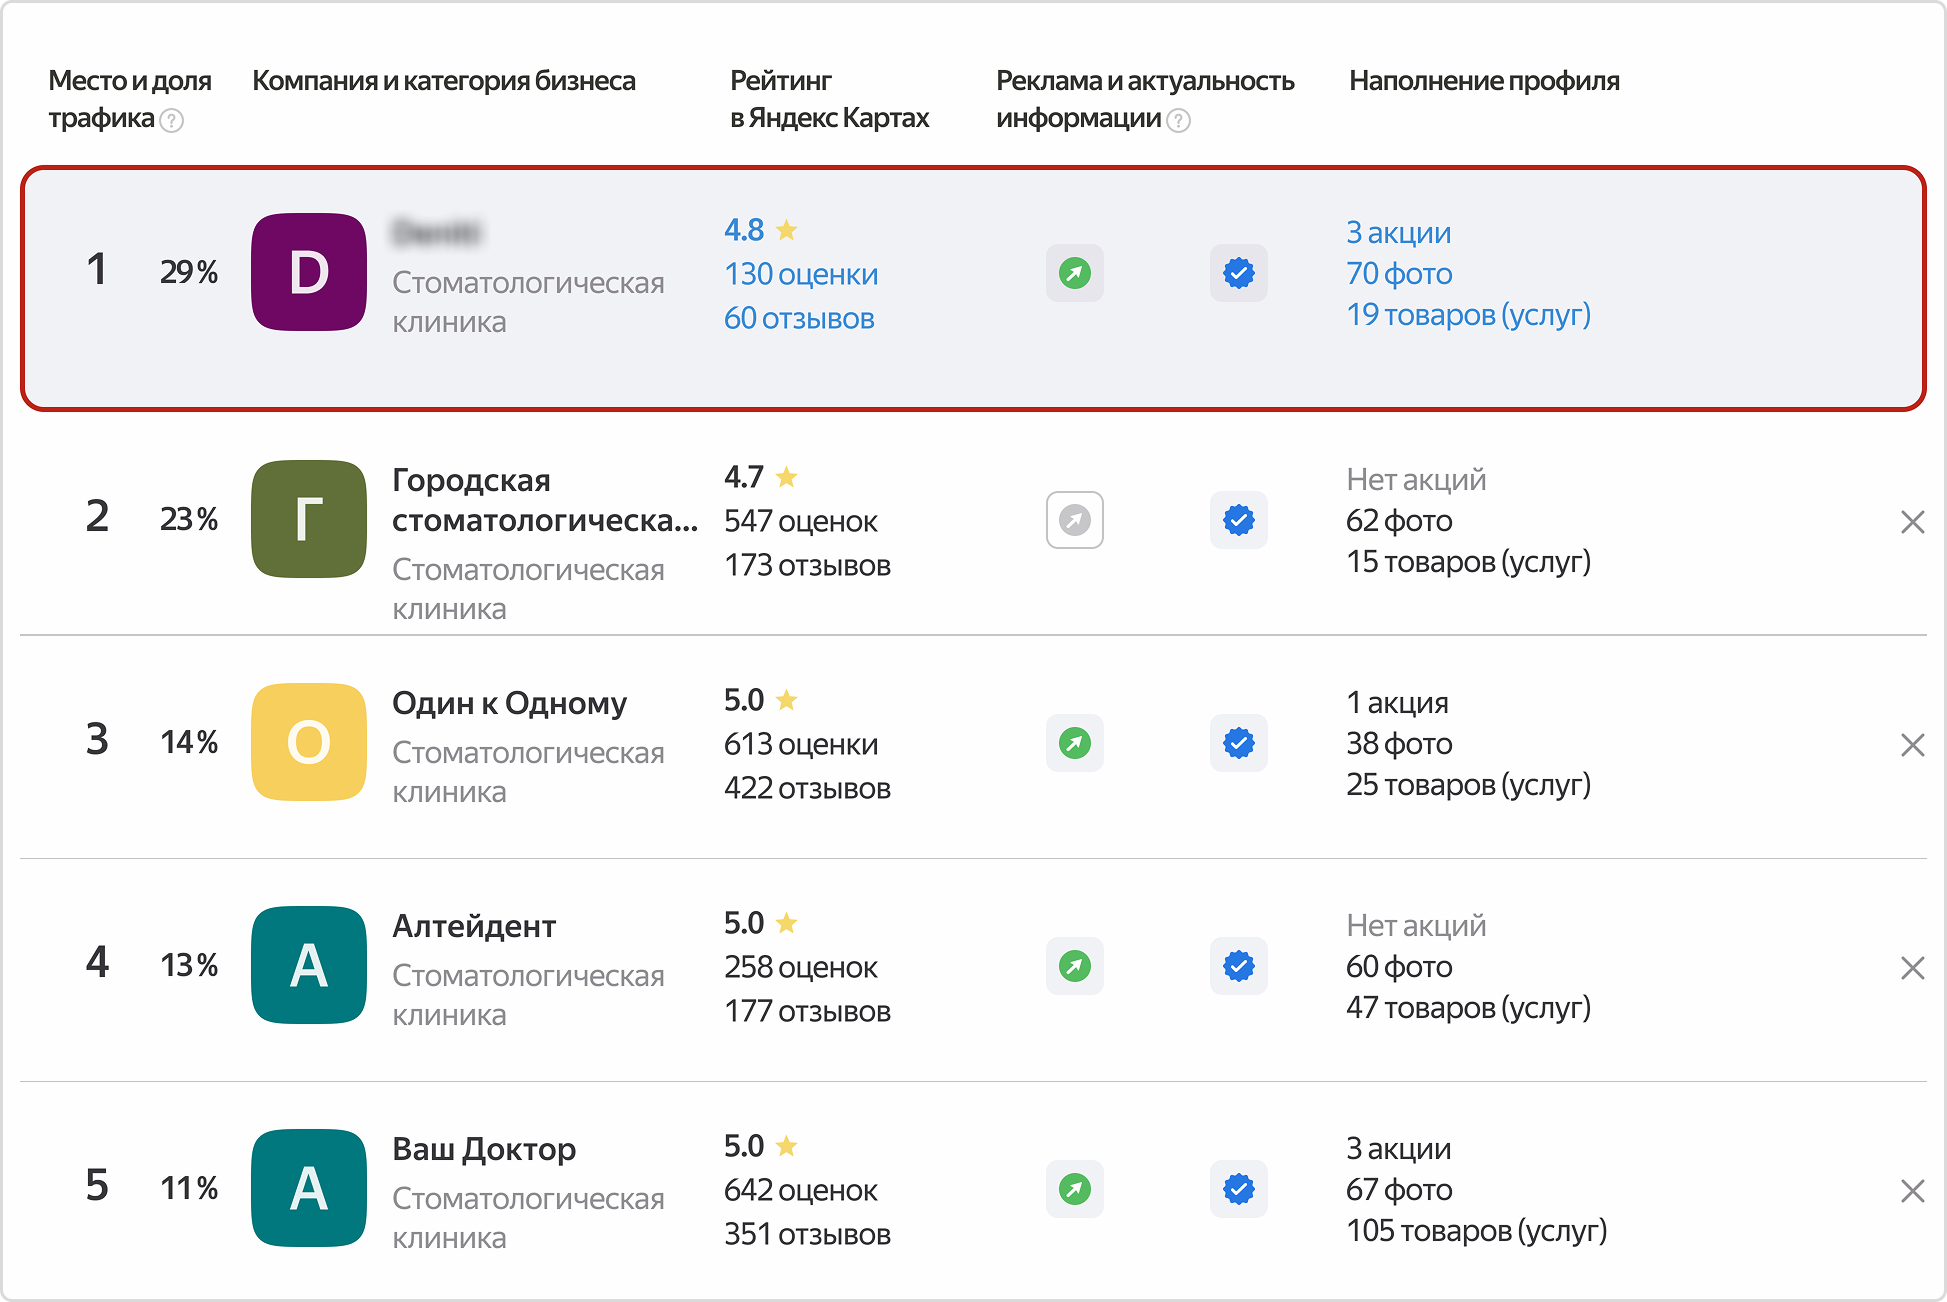The image size is (1947, 1302).
Task: Click yellow 'О' logo of Один к Одному
Action: click(308, 742)
